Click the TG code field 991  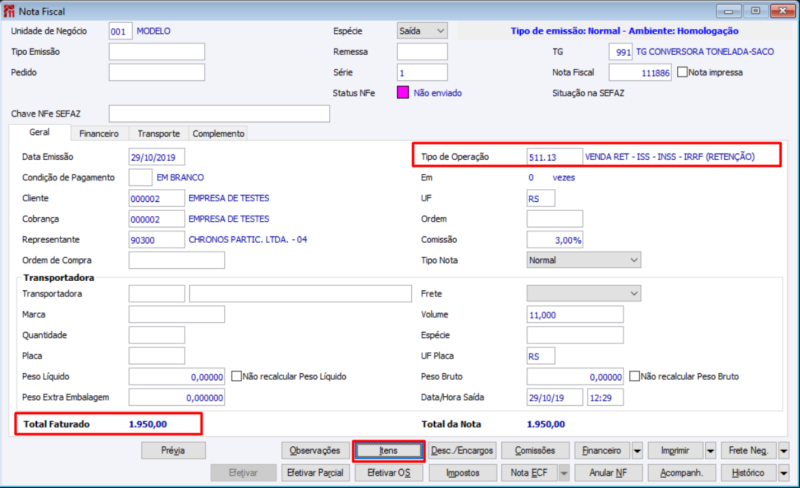tap(620, 52)
